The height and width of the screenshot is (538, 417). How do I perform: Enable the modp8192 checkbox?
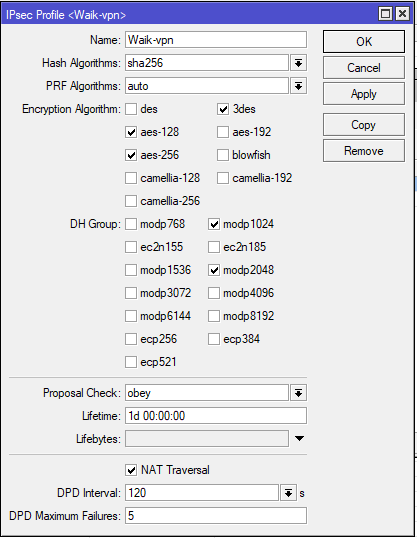point(214,316)
